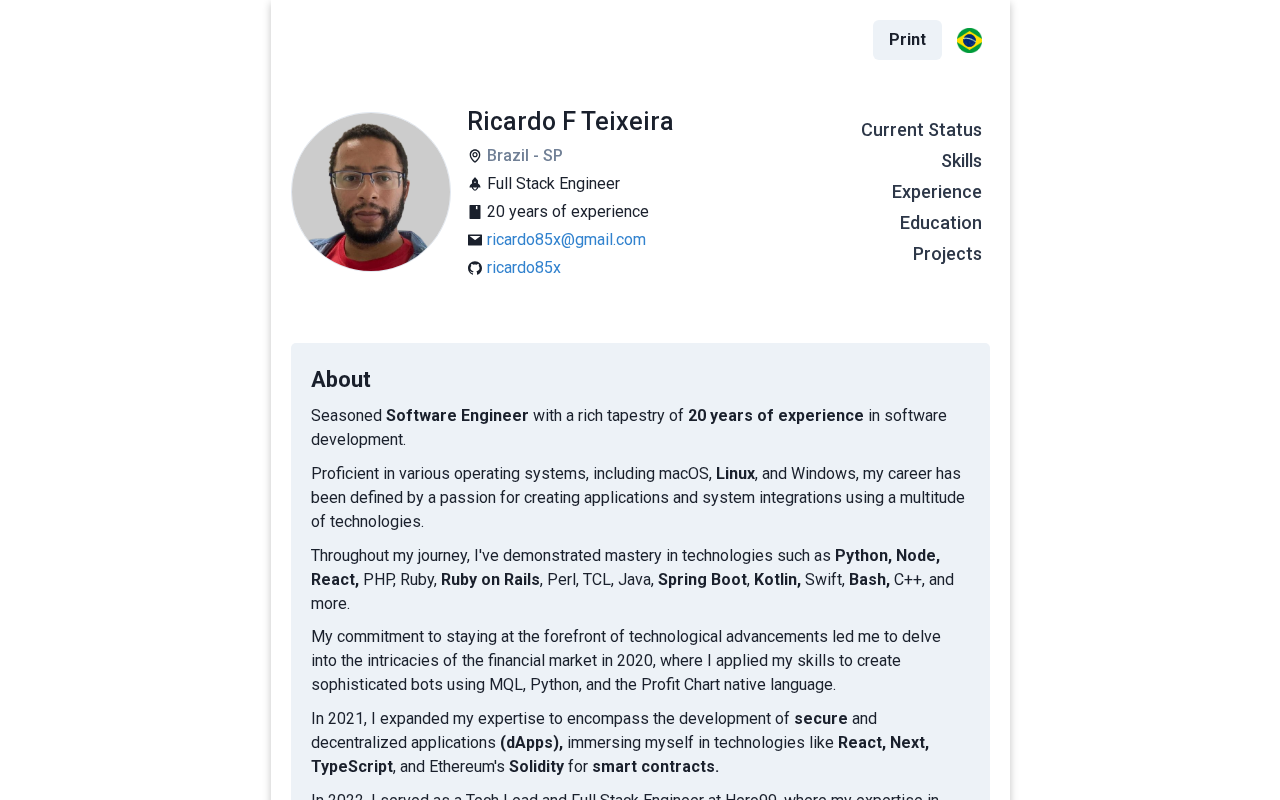Go to the Experience section
Screen dimensions: 1280x800
936,192
